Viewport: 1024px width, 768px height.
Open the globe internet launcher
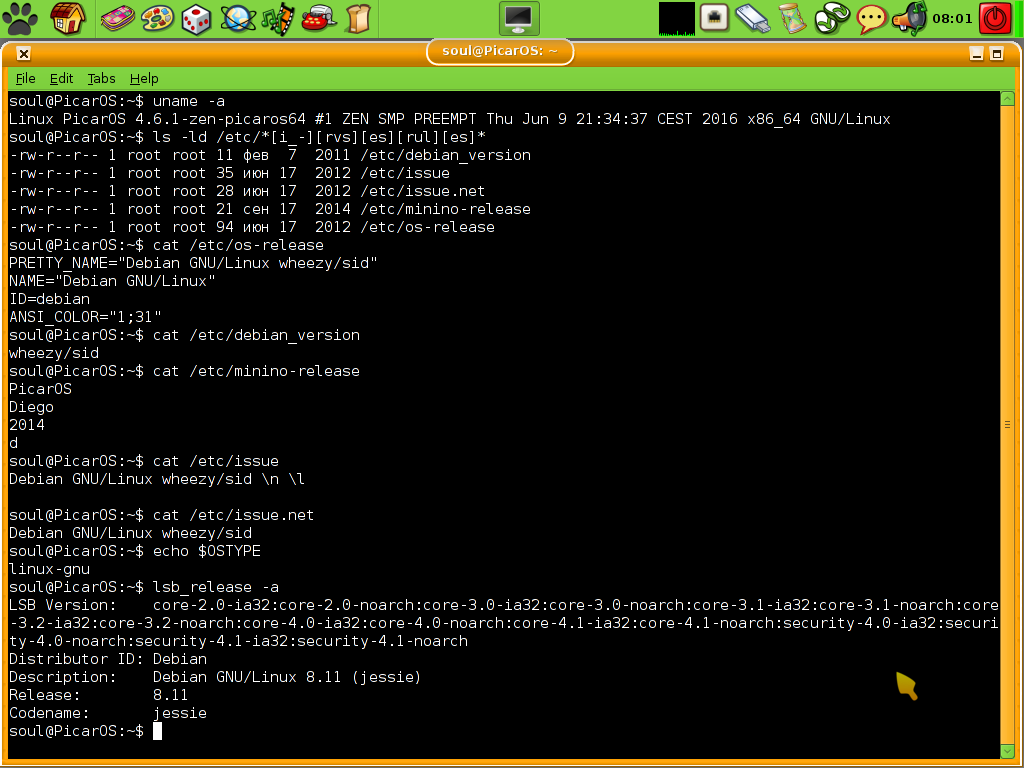pos(238,19)
